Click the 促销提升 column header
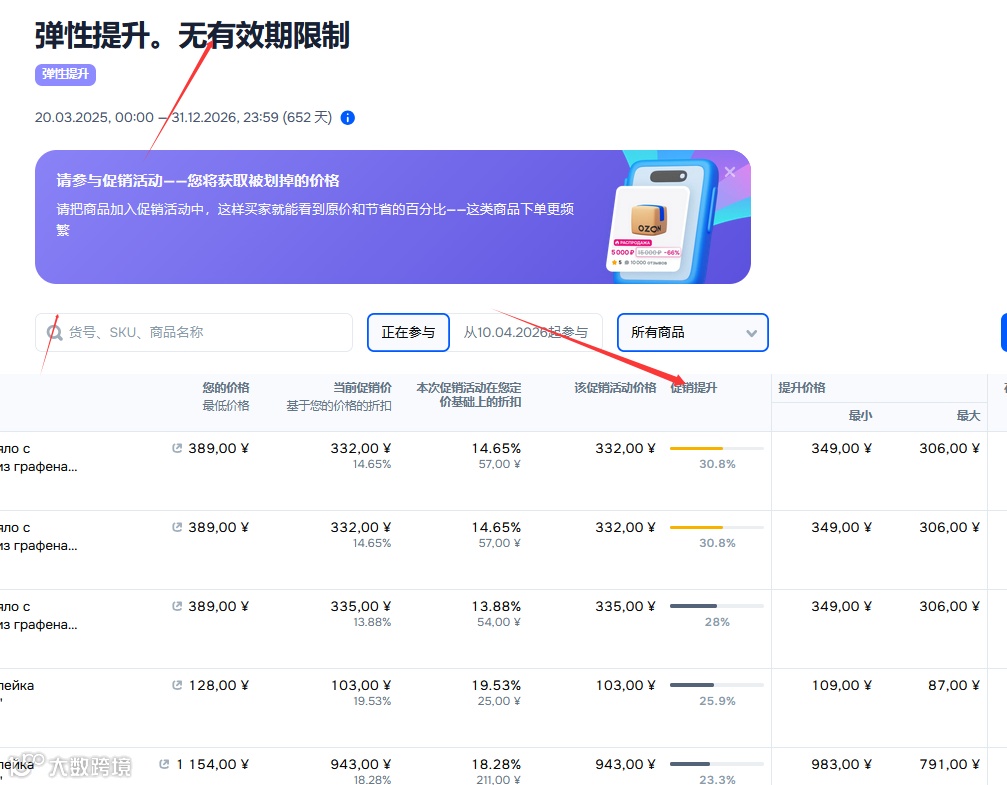The image size is (1007, 785). pyautogui.click(x=694, y=387)
